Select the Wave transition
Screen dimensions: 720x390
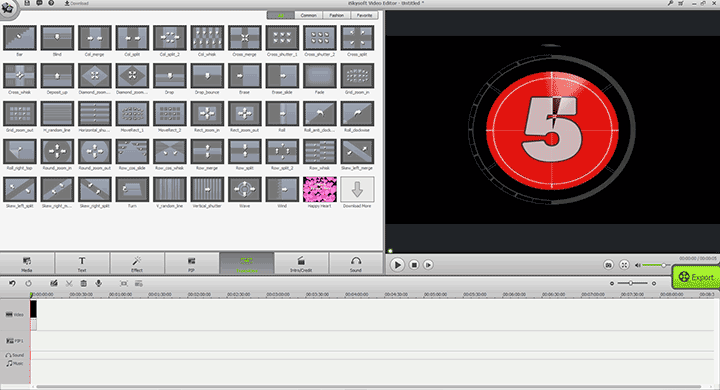[245, 189]
